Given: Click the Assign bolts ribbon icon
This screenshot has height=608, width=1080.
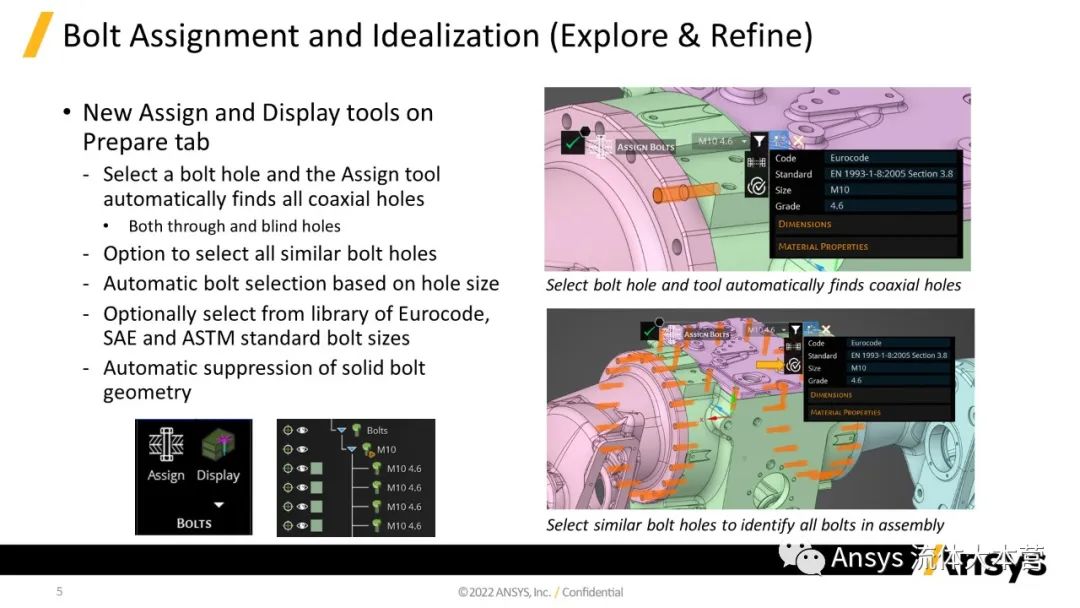Looking at the screenshot, I should (165, 446).
